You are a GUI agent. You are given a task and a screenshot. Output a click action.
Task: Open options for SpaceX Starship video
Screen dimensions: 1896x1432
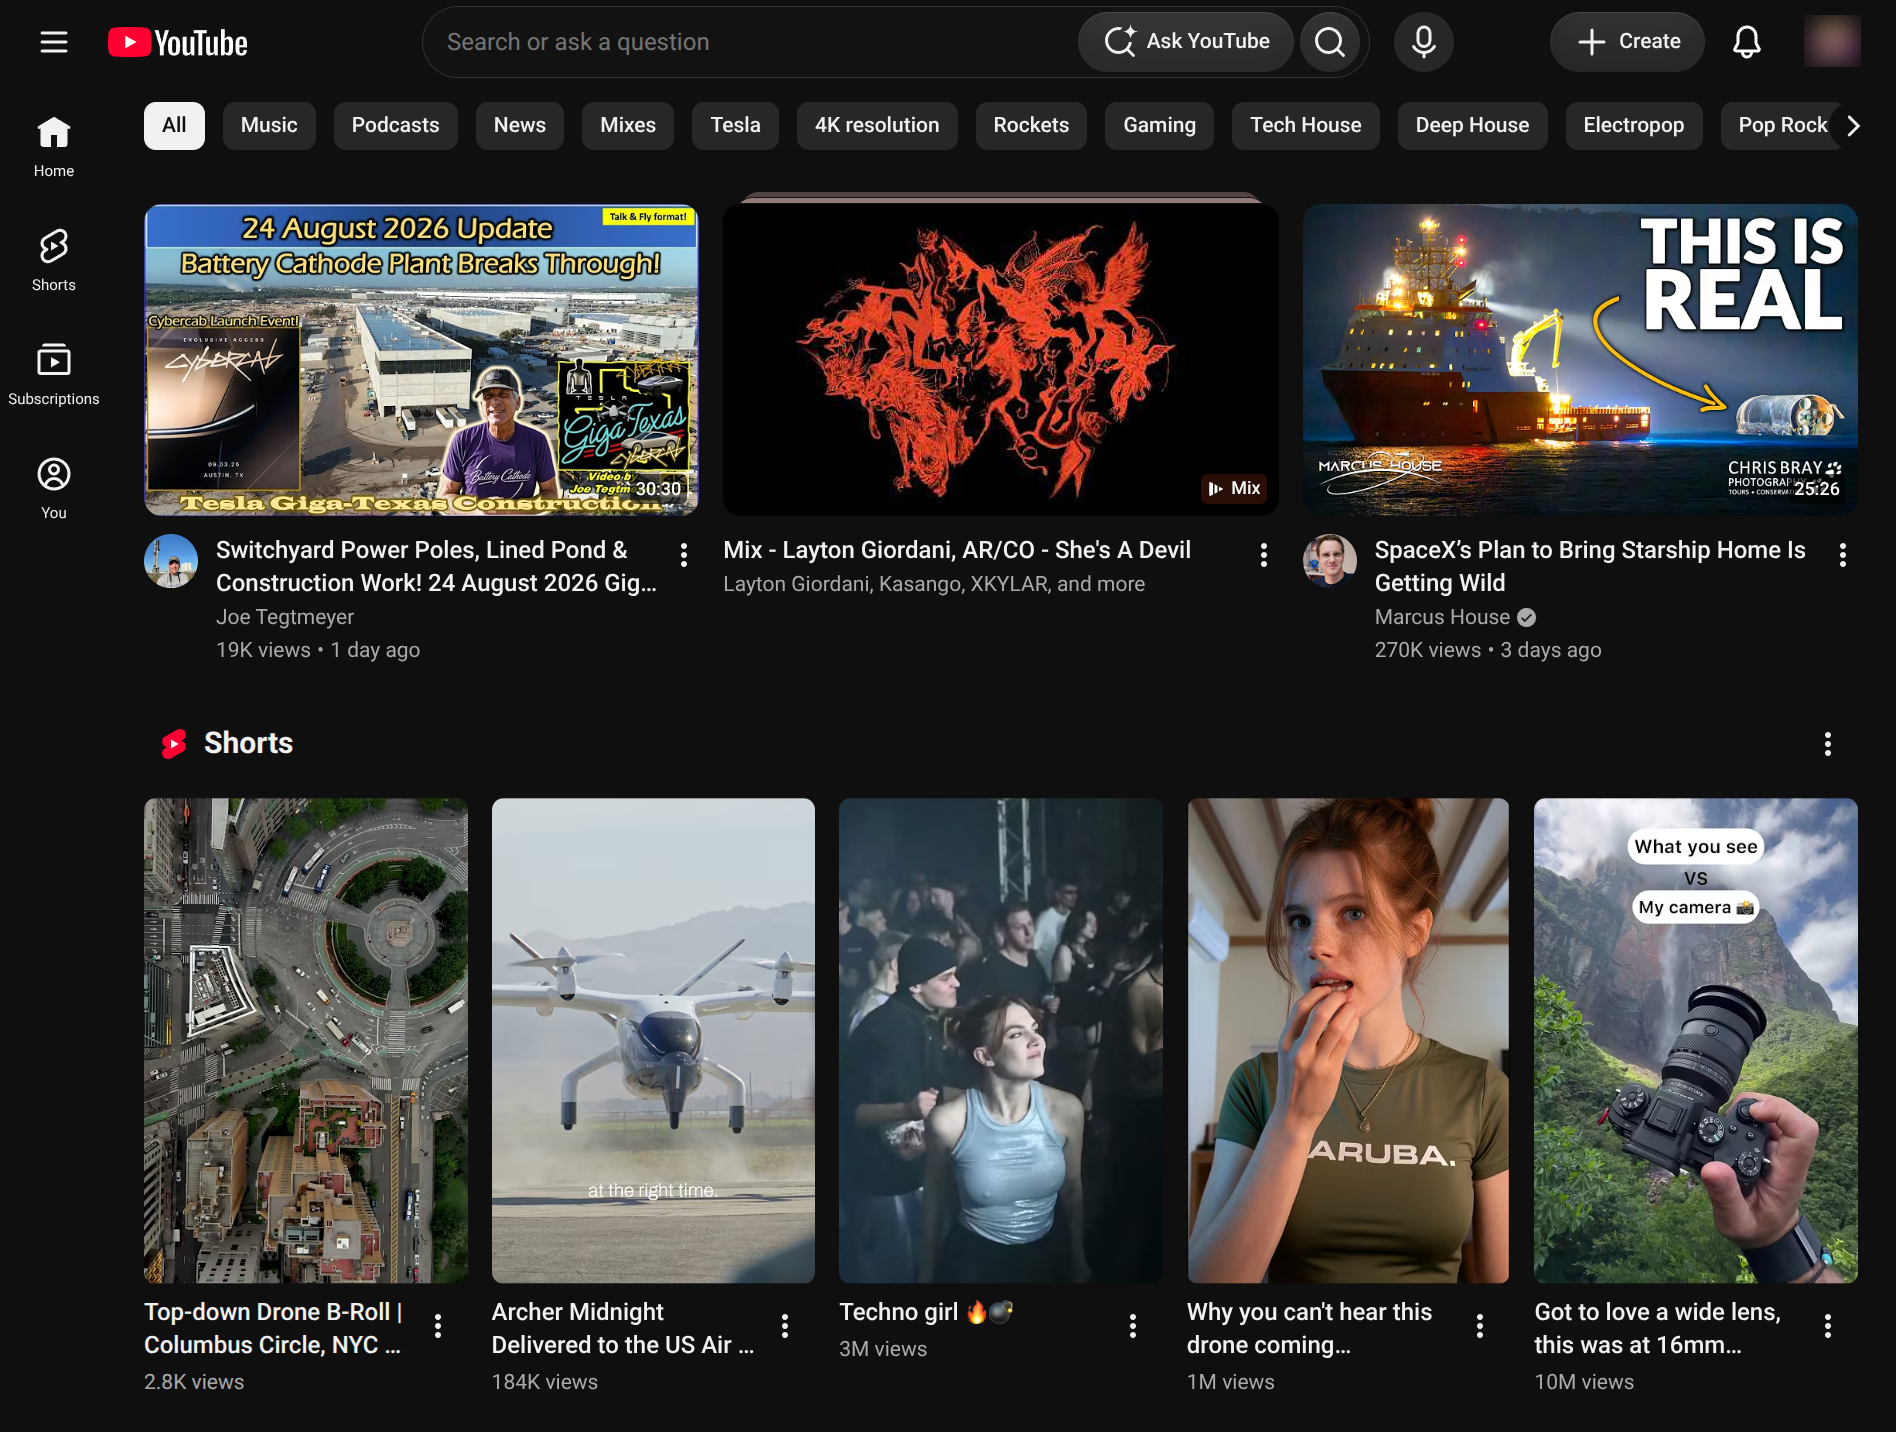1843,555
